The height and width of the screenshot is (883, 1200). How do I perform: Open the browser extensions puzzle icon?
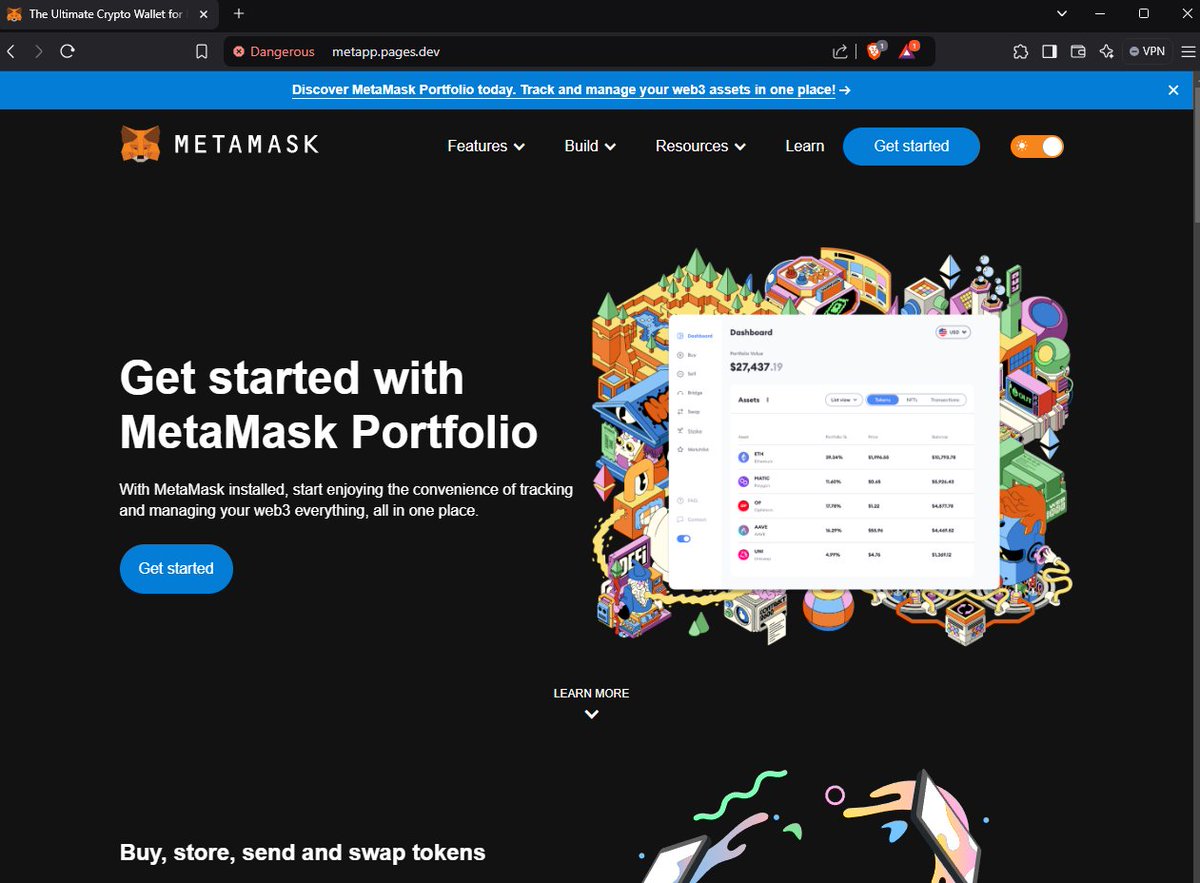tap(1020, 52)
